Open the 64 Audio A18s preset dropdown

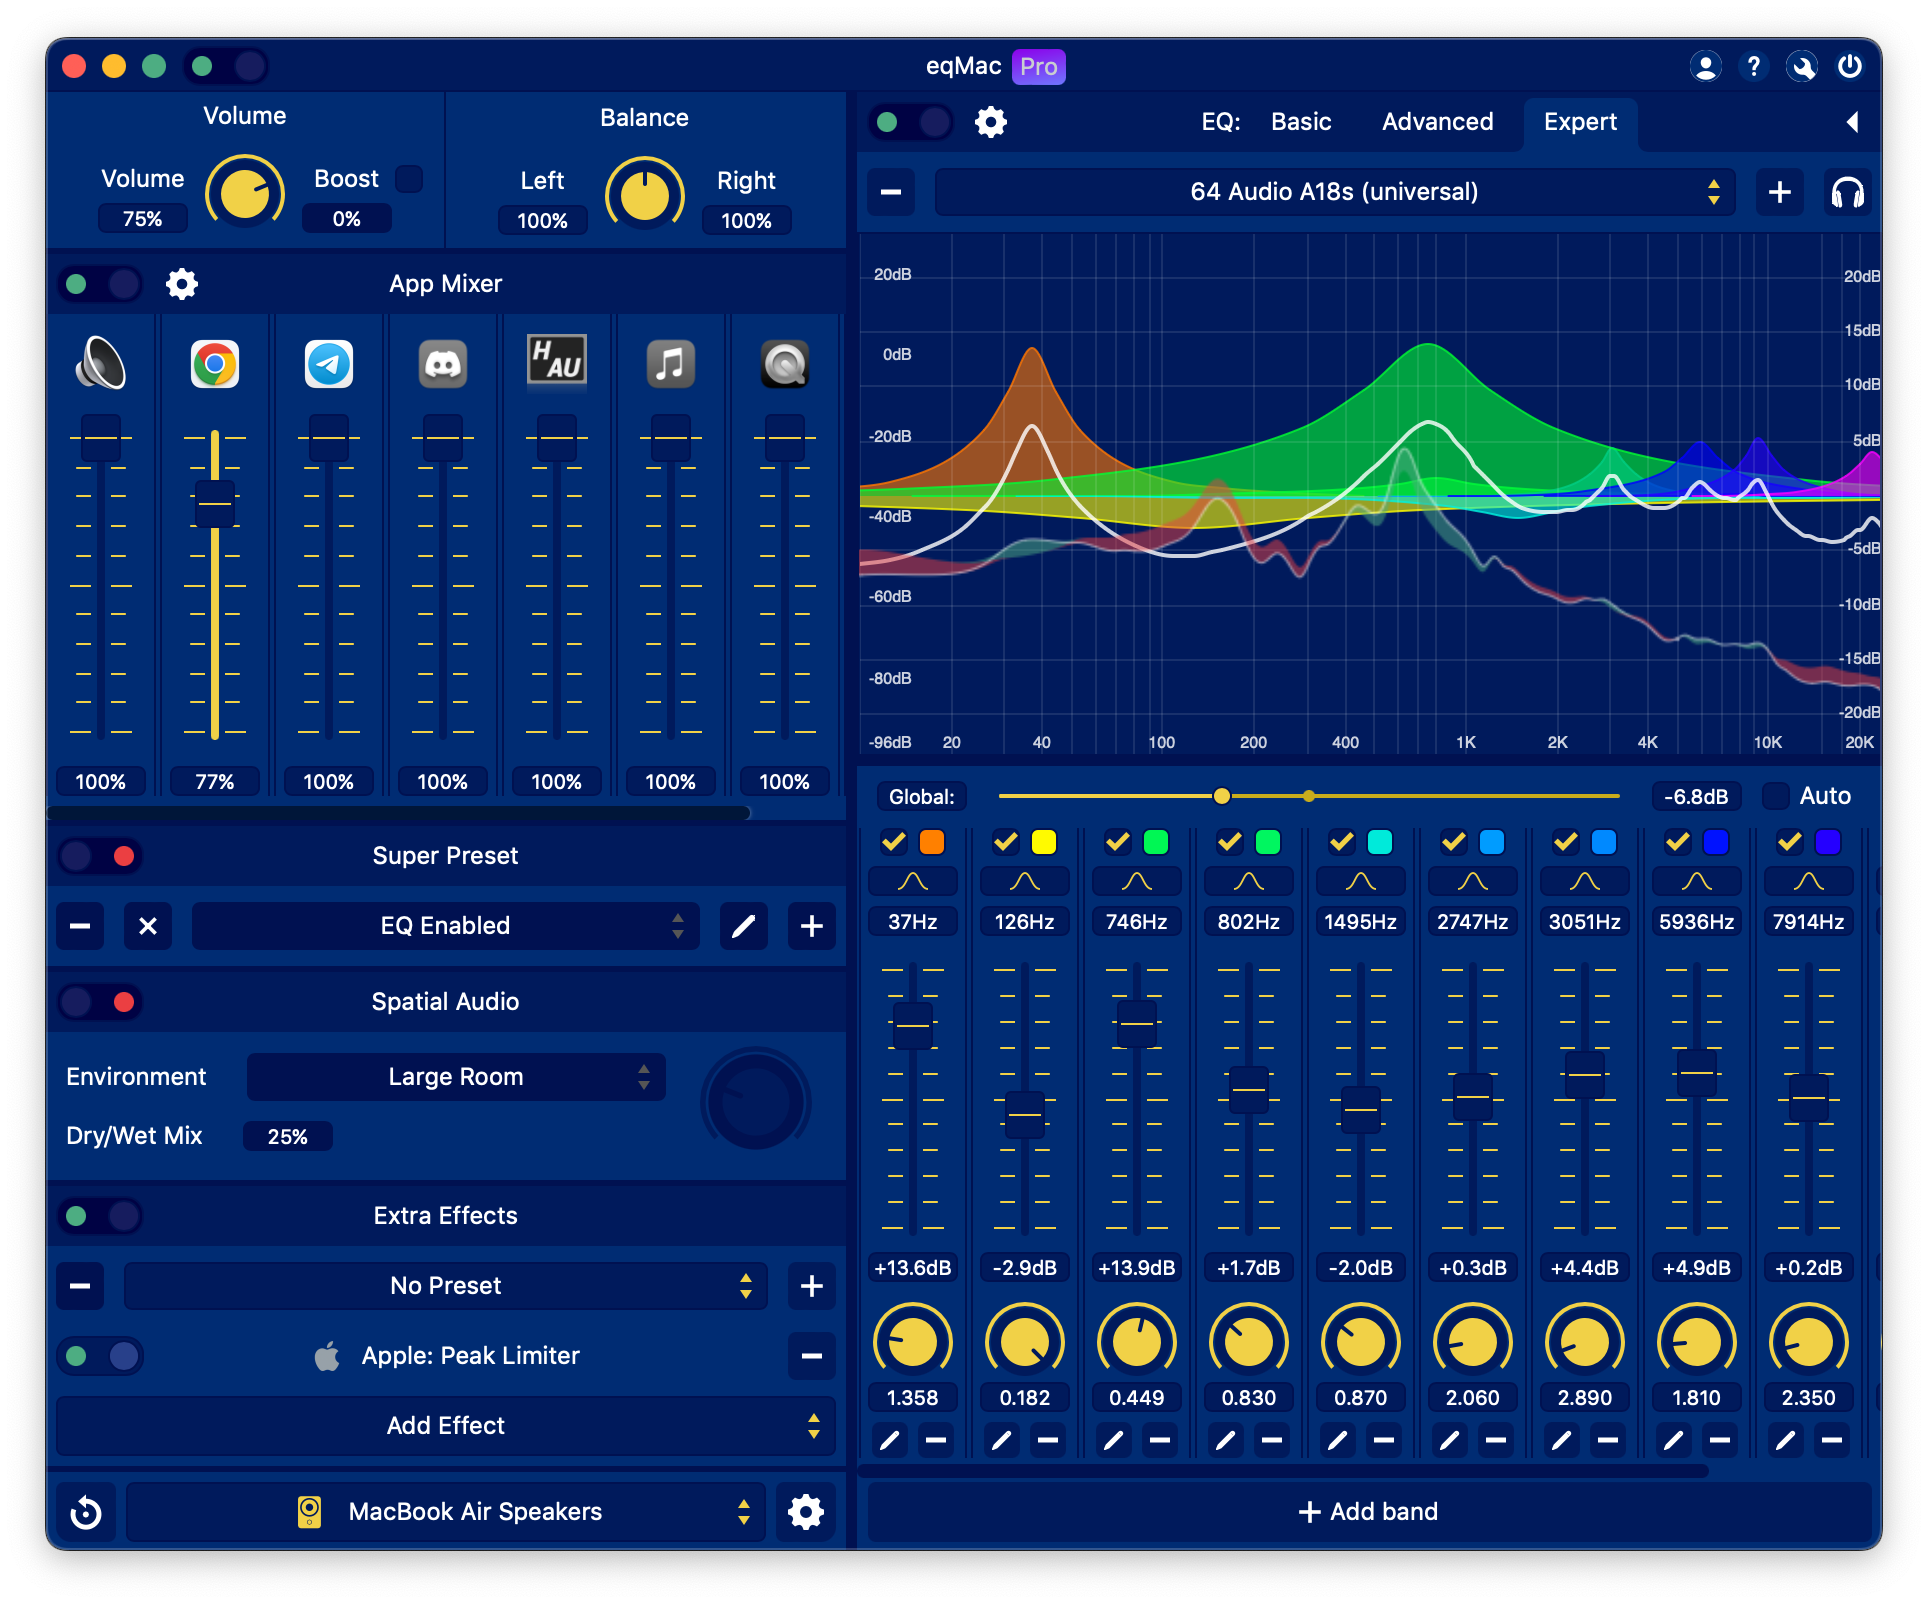(x=1335, y=192)
